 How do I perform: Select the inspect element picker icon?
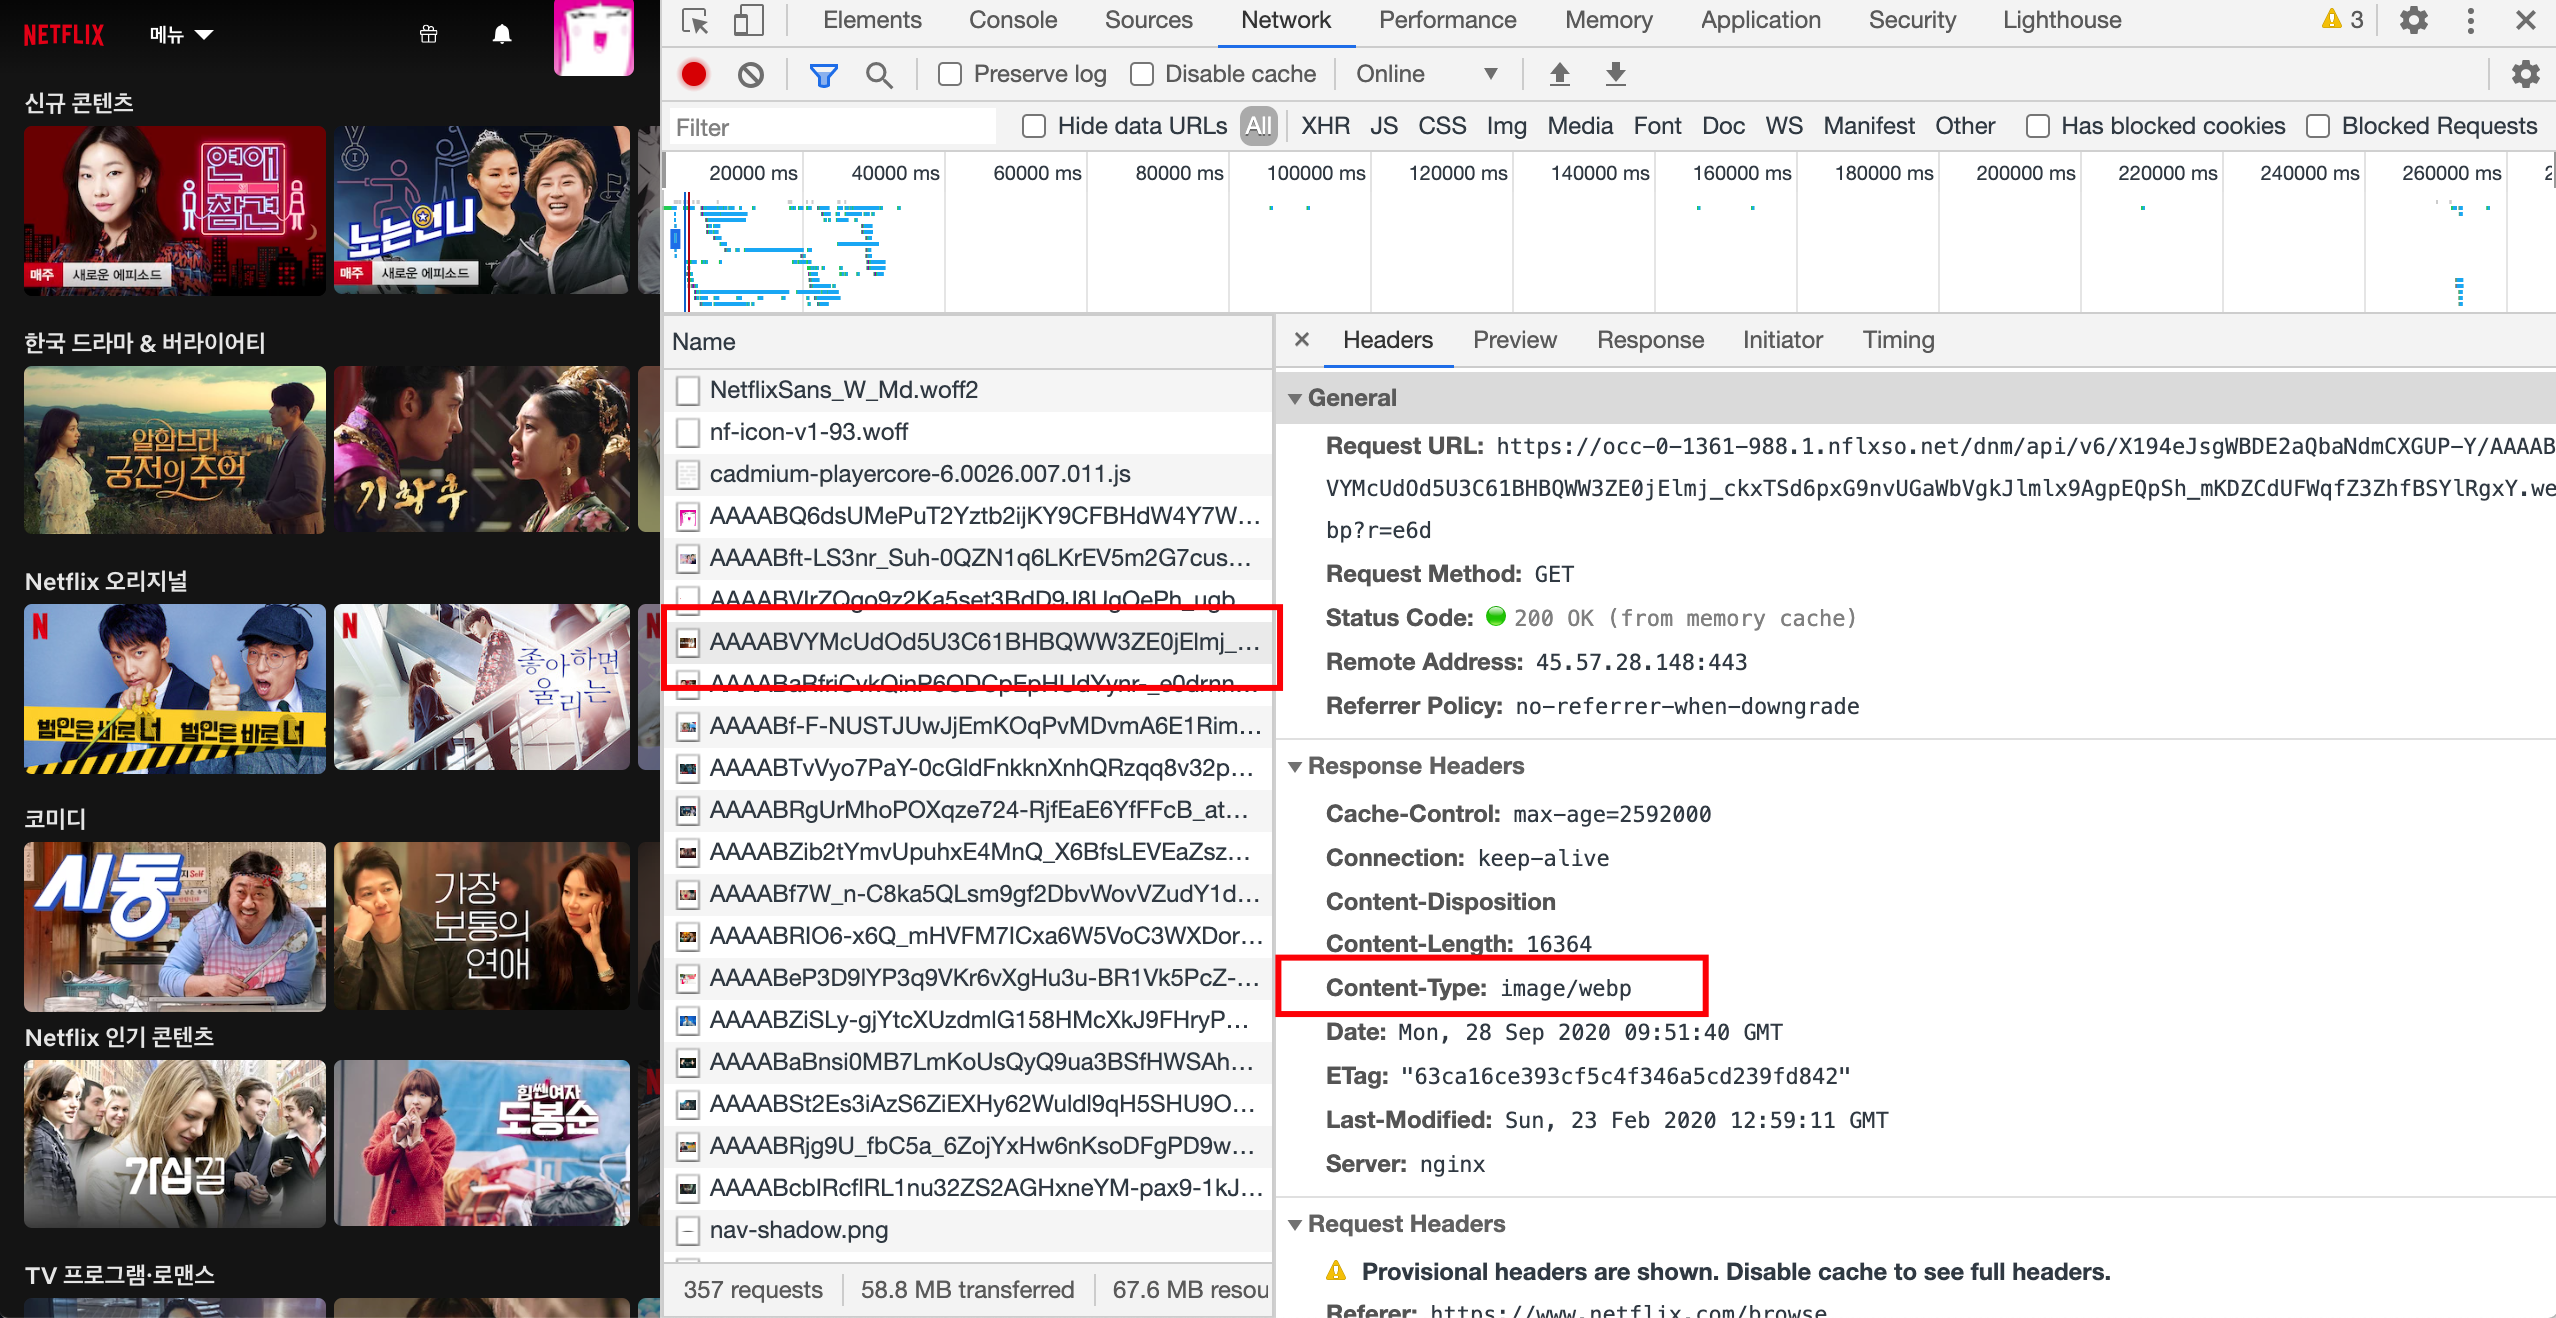(x=694, y=21)
